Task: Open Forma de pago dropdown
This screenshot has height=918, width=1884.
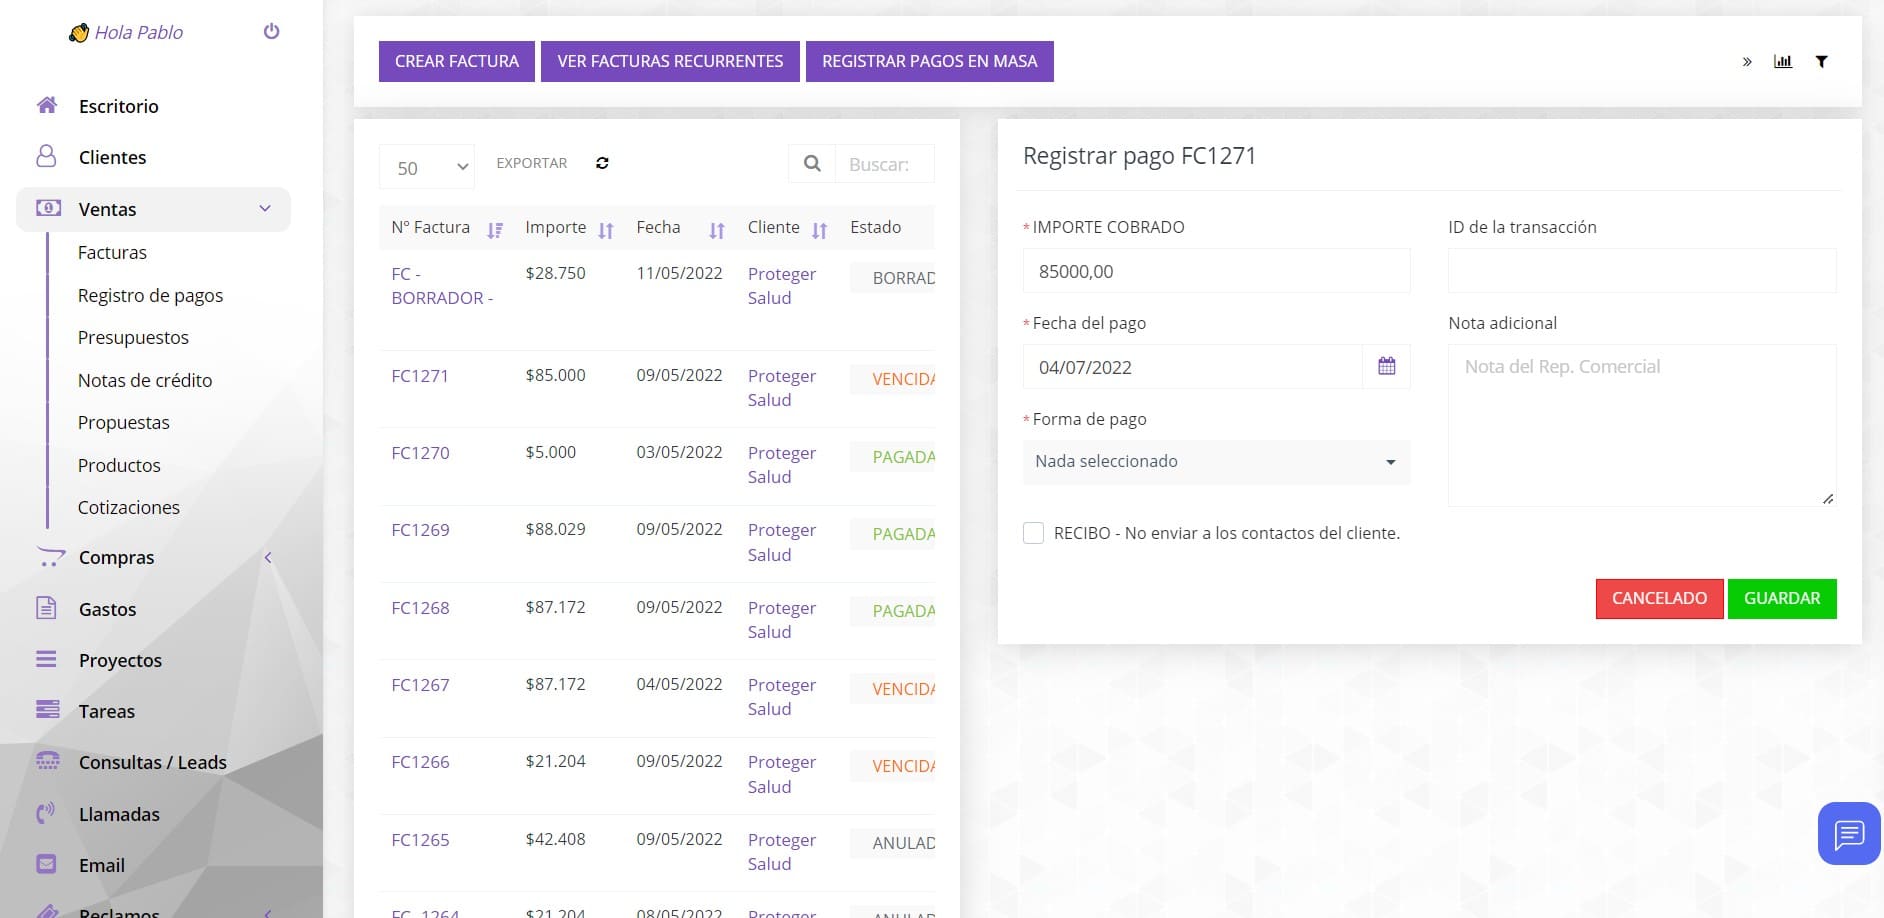Action: tap(1216, 462)
